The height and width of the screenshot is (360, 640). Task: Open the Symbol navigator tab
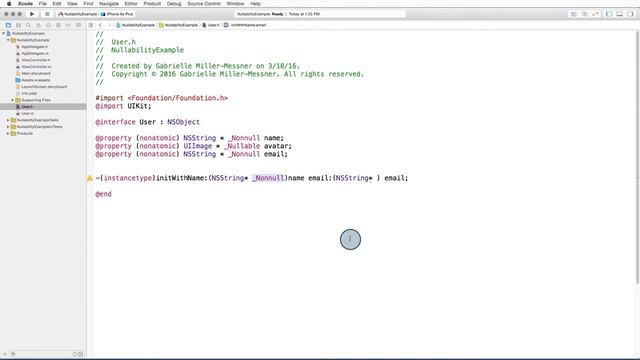pos(18,25)
